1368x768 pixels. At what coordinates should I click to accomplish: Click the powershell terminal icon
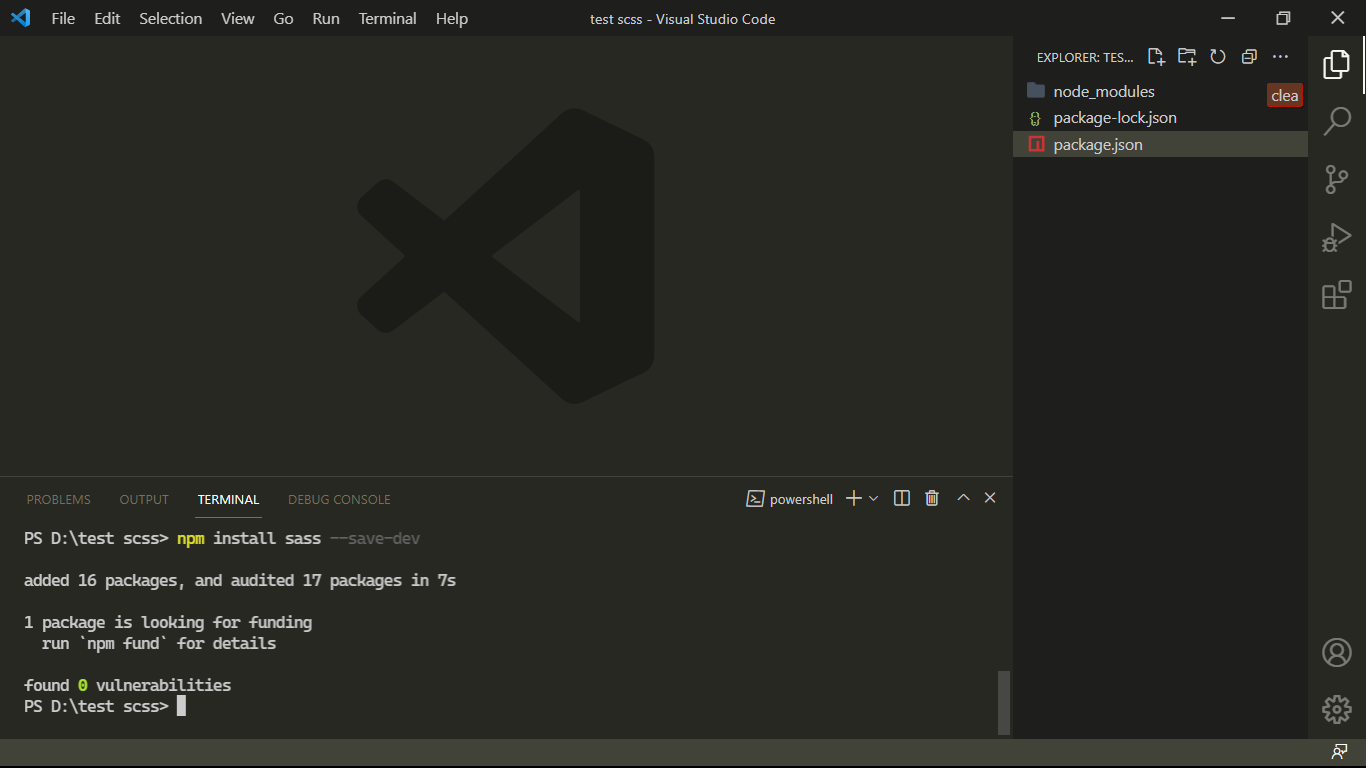(x=756, y=499)
